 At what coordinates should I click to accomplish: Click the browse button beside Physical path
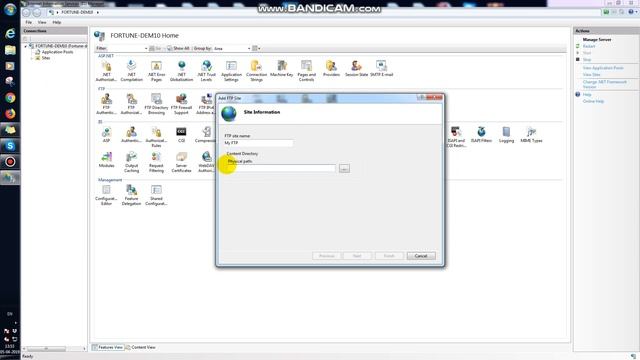pyautogui.click(x=344, y=168)
